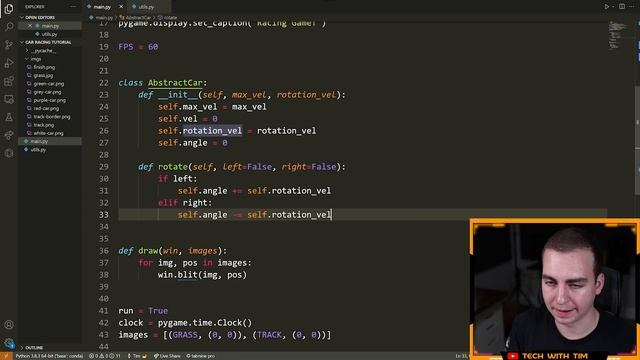Close main.py in Open Editors list
The width and height of the screenshot is (640, 360).
tap(30, 26)
